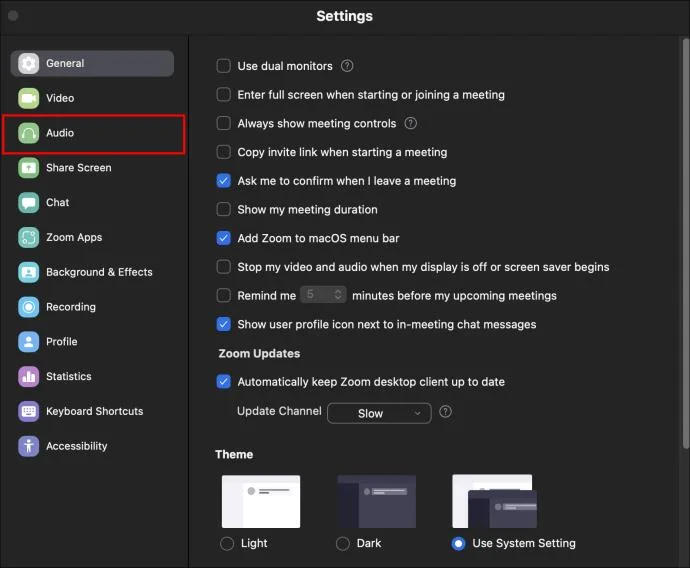Open the Update Channel Slow dropdown

[379, 413]
